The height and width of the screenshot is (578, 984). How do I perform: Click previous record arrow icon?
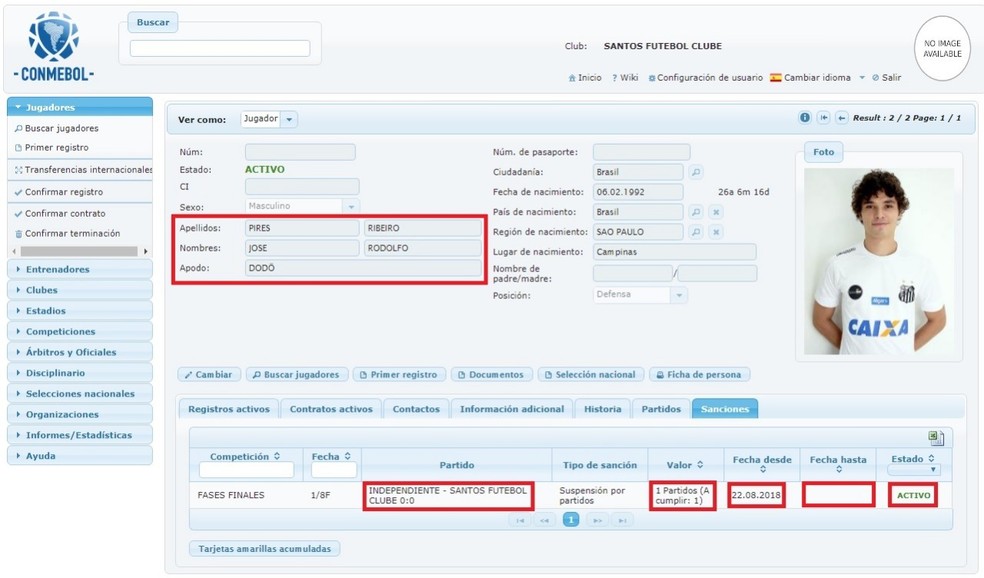pos(841,118)
